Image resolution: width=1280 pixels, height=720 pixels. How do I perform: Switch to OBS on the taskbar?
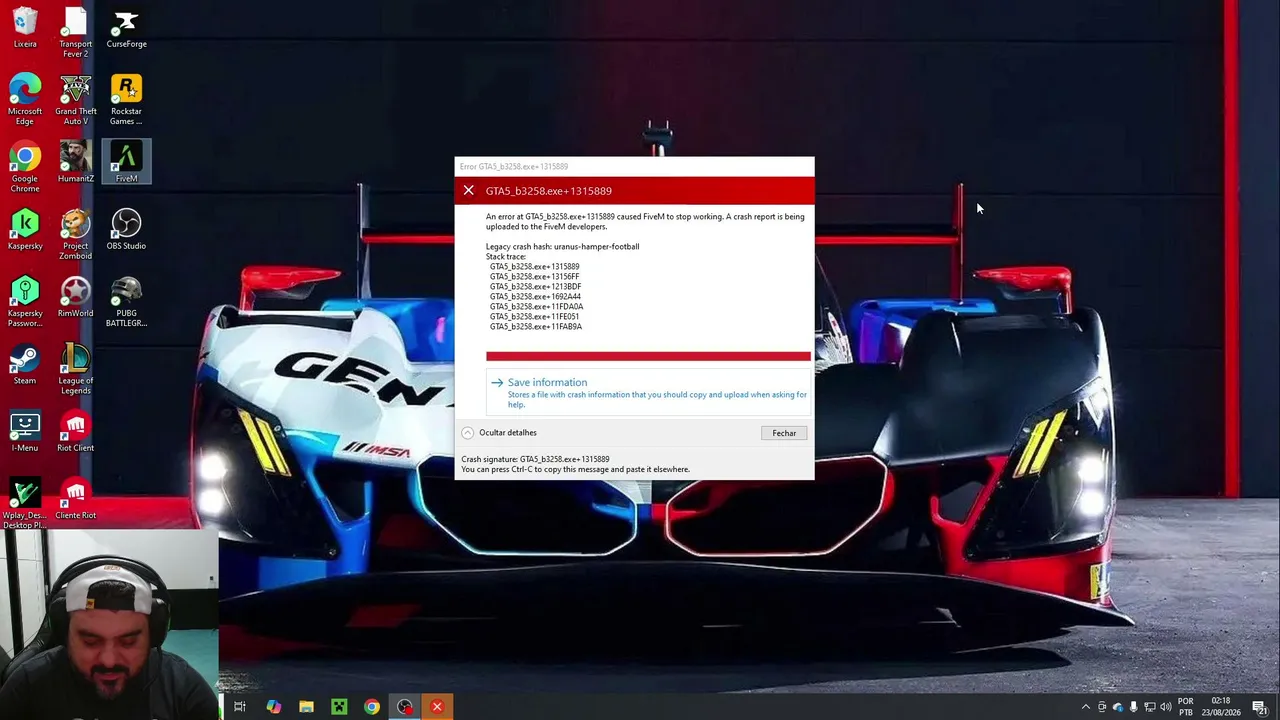click(405, 707)
